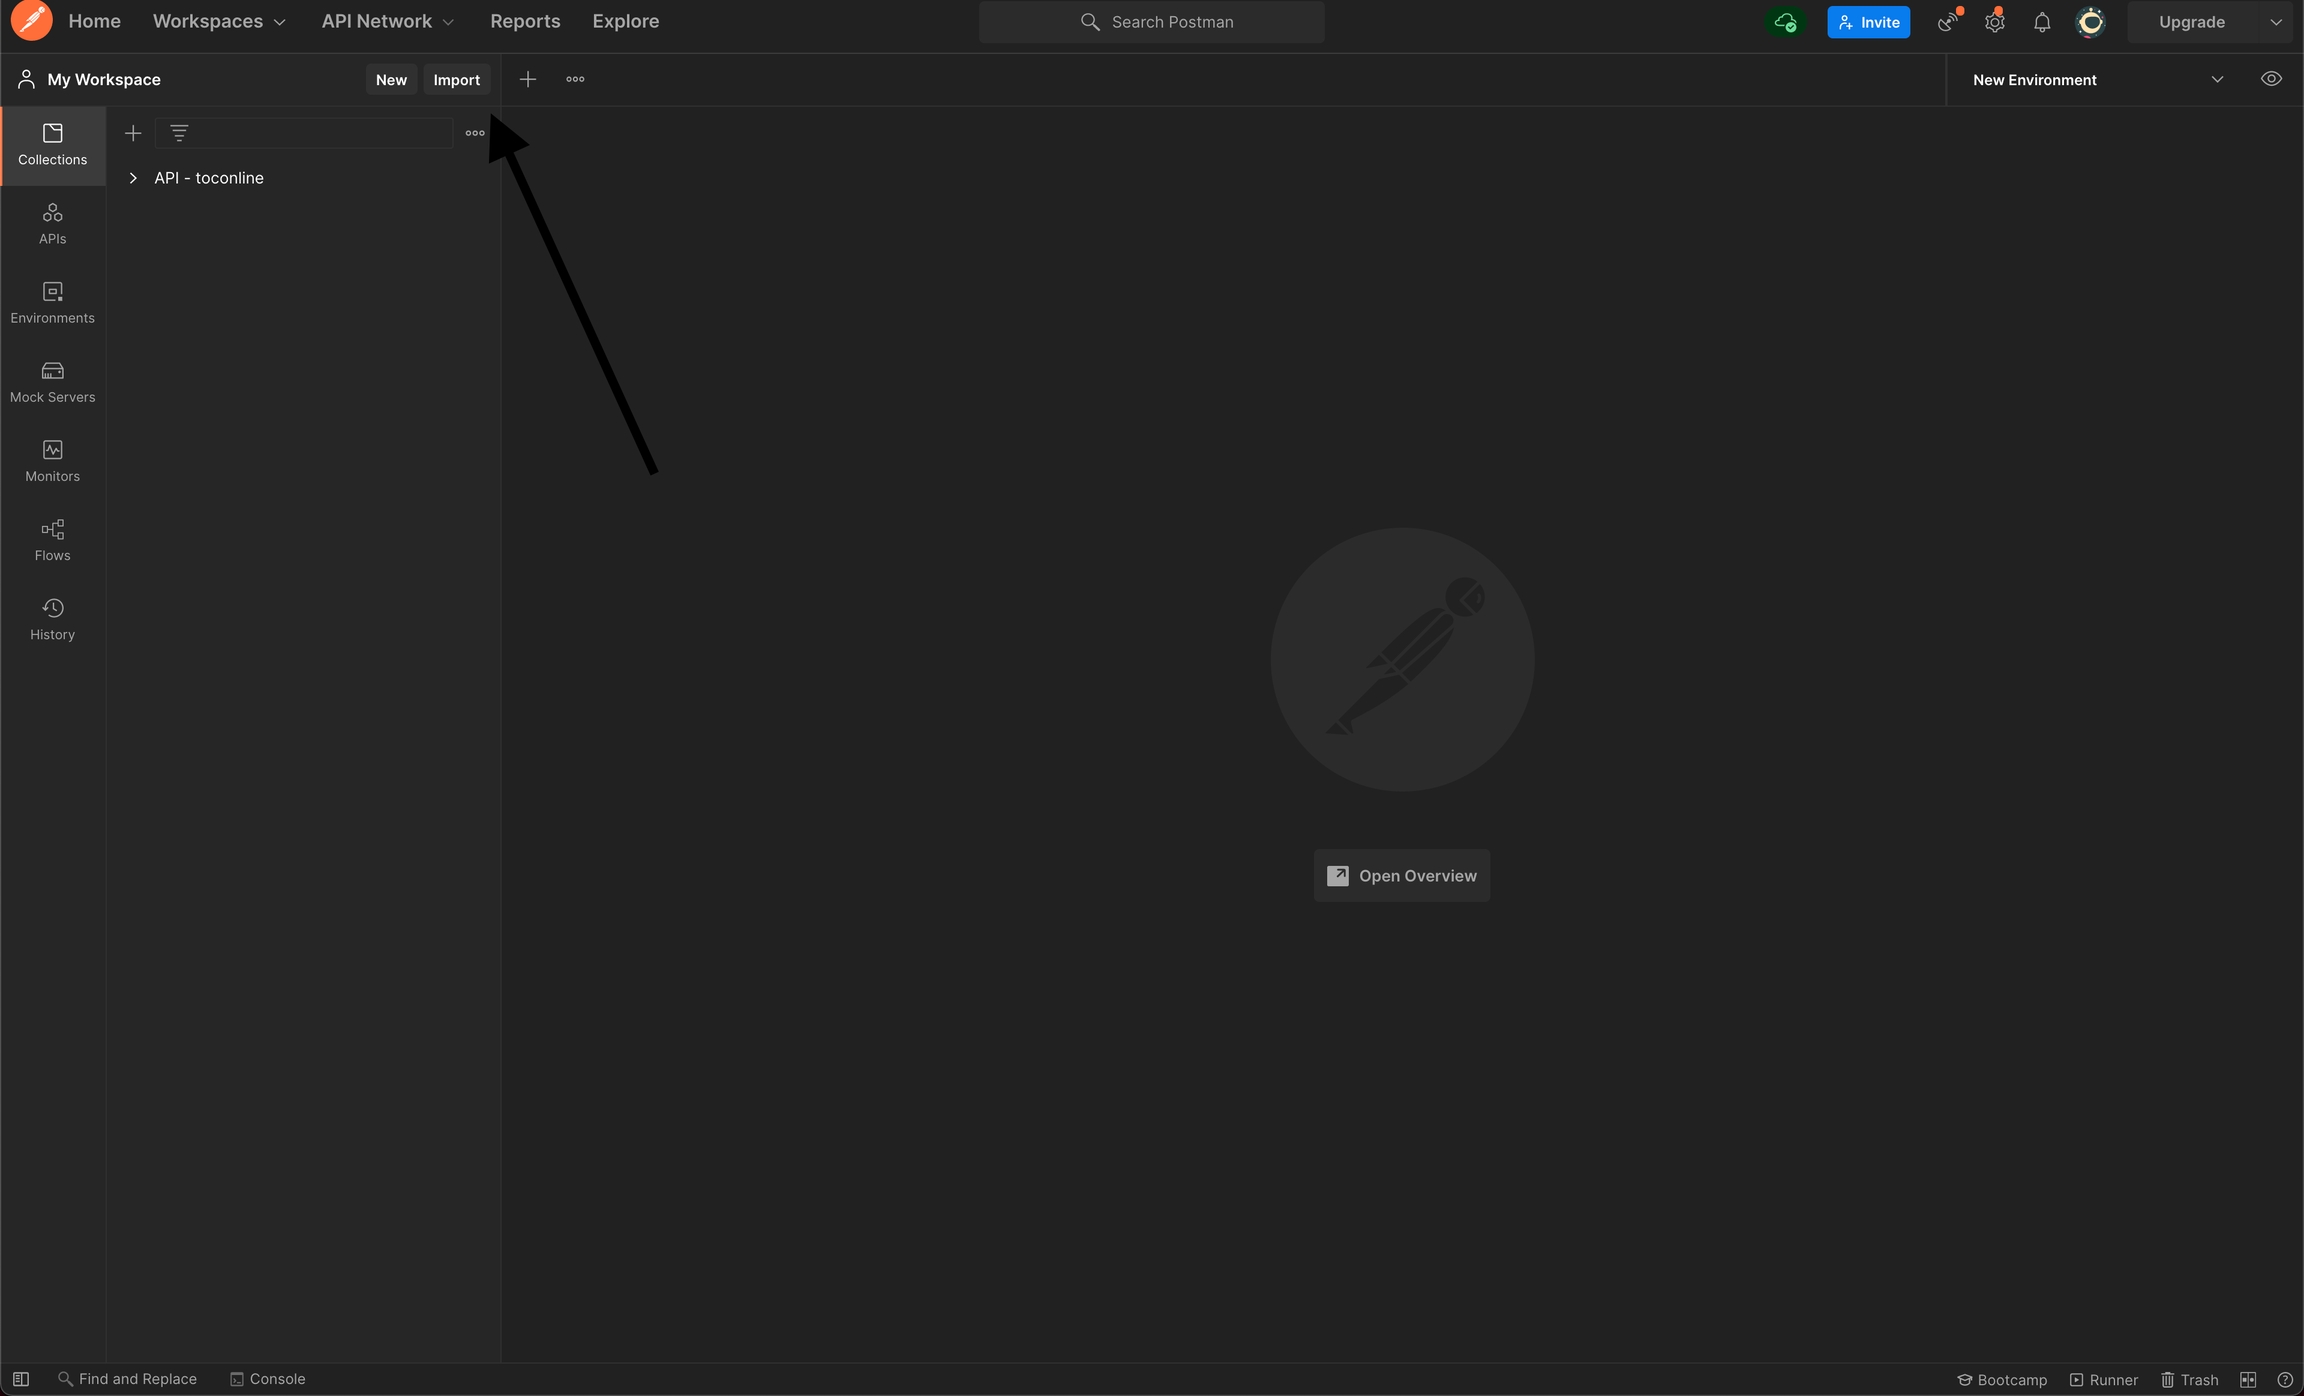
Task: Open the Reports menu item
Action: click(524, 21)
